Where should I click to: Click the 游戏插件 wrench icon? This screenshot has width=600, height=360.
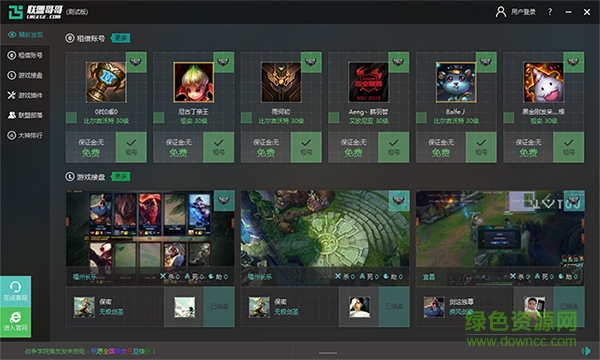pos(11,95)
